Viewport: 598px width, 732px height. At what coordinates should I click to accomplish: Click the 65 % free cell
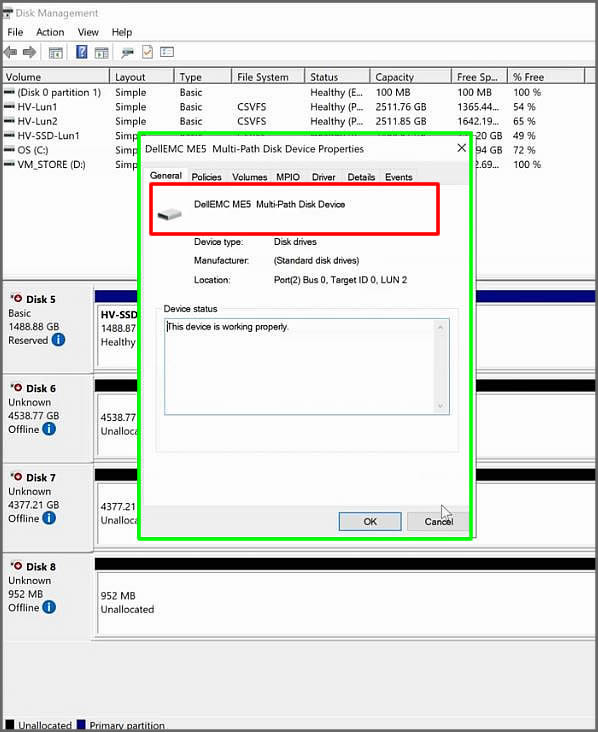[524, 121]
